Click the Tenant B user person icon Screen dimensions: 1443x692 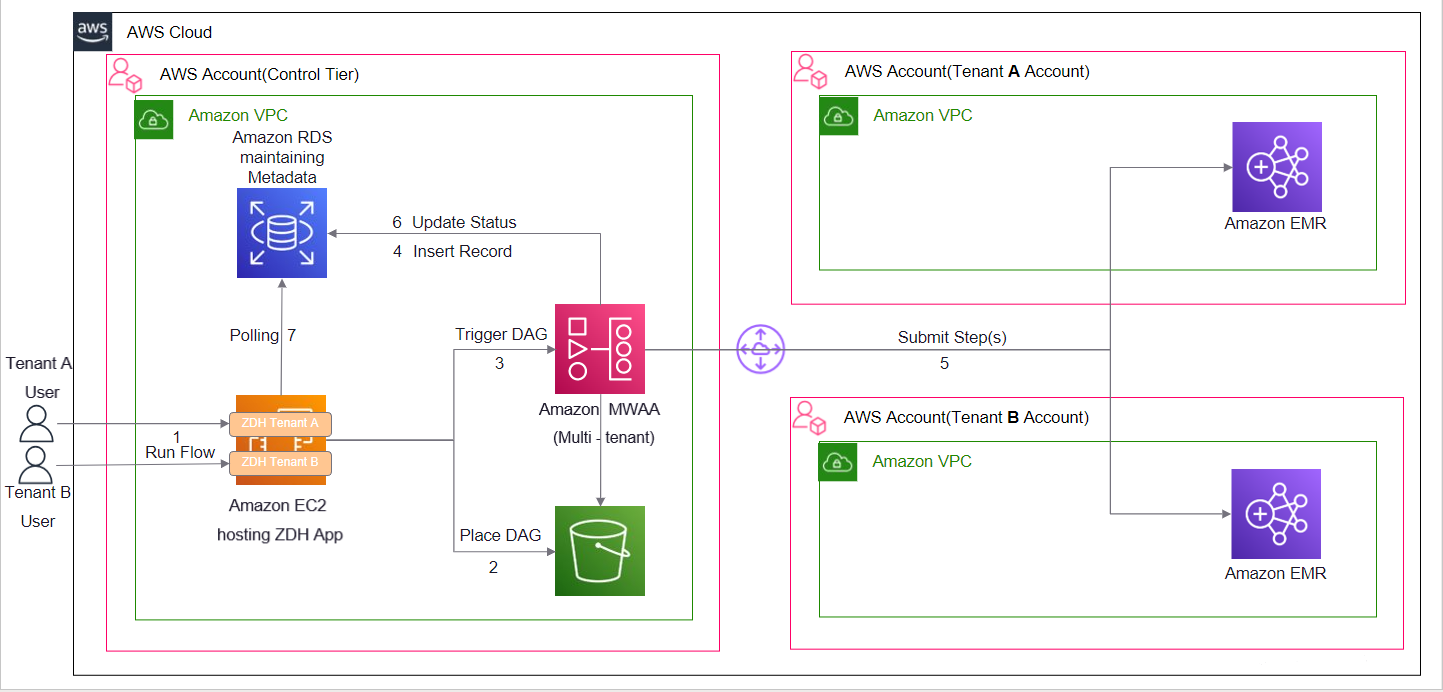[37, 465]
